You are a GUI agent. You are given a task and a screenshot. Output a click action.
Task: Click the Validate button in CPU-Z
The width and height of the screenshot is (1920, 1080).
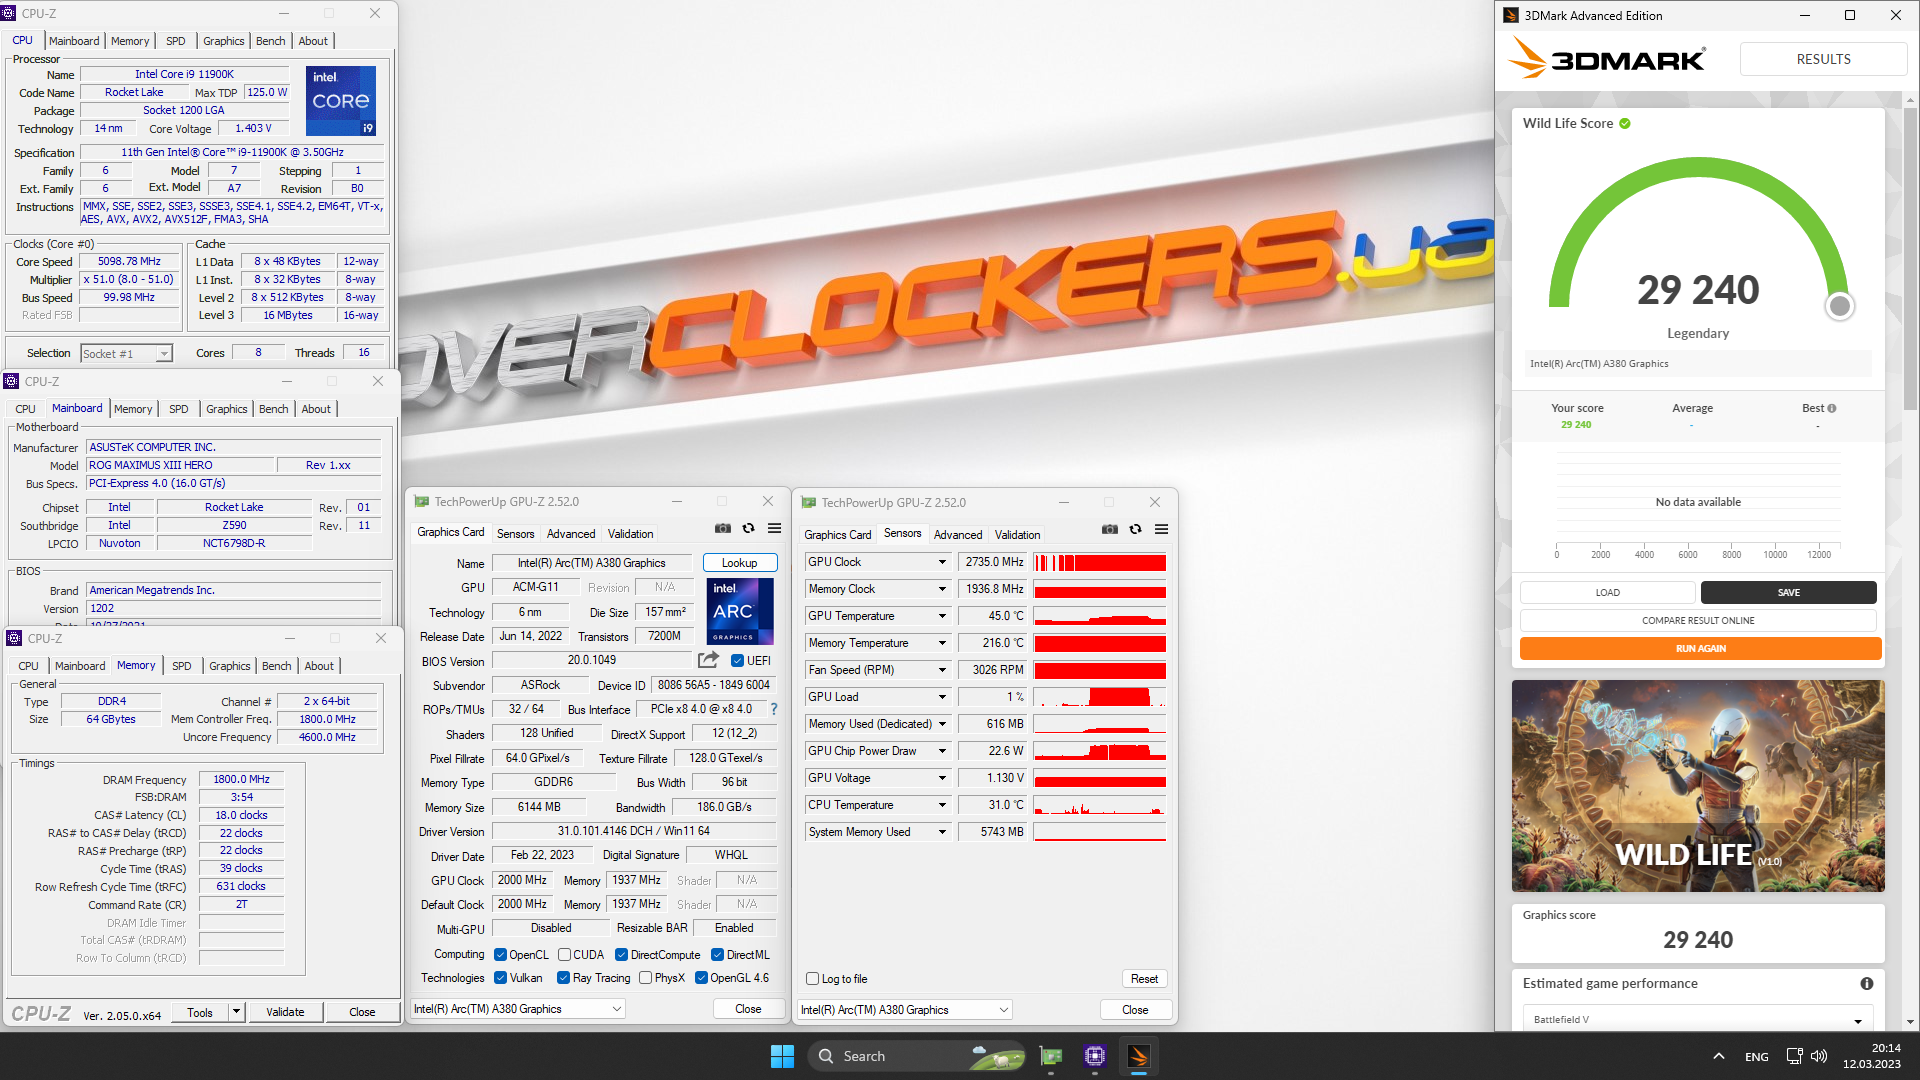tap(285, 1012)
